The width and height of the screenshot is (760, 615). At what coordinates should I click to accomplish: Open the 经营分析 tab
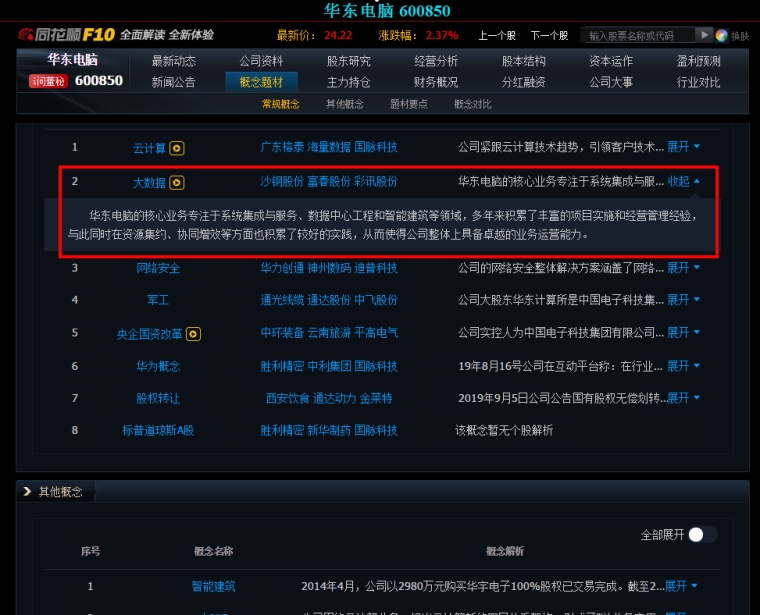coord(436,61)
